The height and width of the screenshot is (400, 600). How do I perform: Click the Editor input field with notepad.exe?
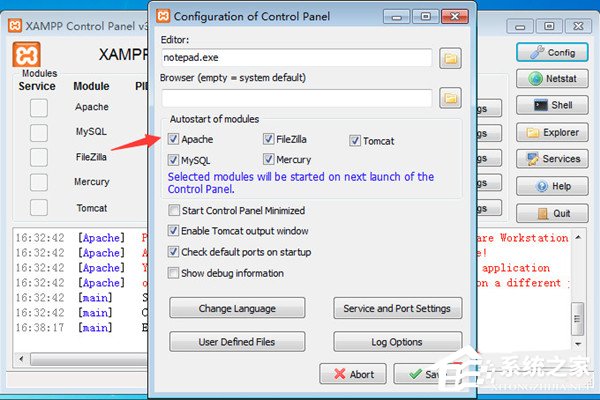coord(297,58)
